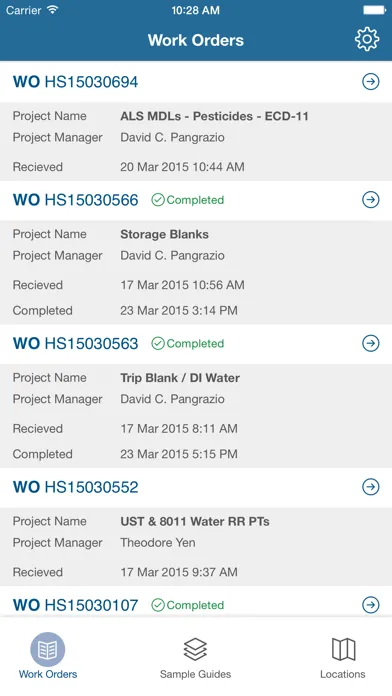392x696 pixels.
Task: Switch to the Sample Guides tab label
Action: tap(195, 674)
